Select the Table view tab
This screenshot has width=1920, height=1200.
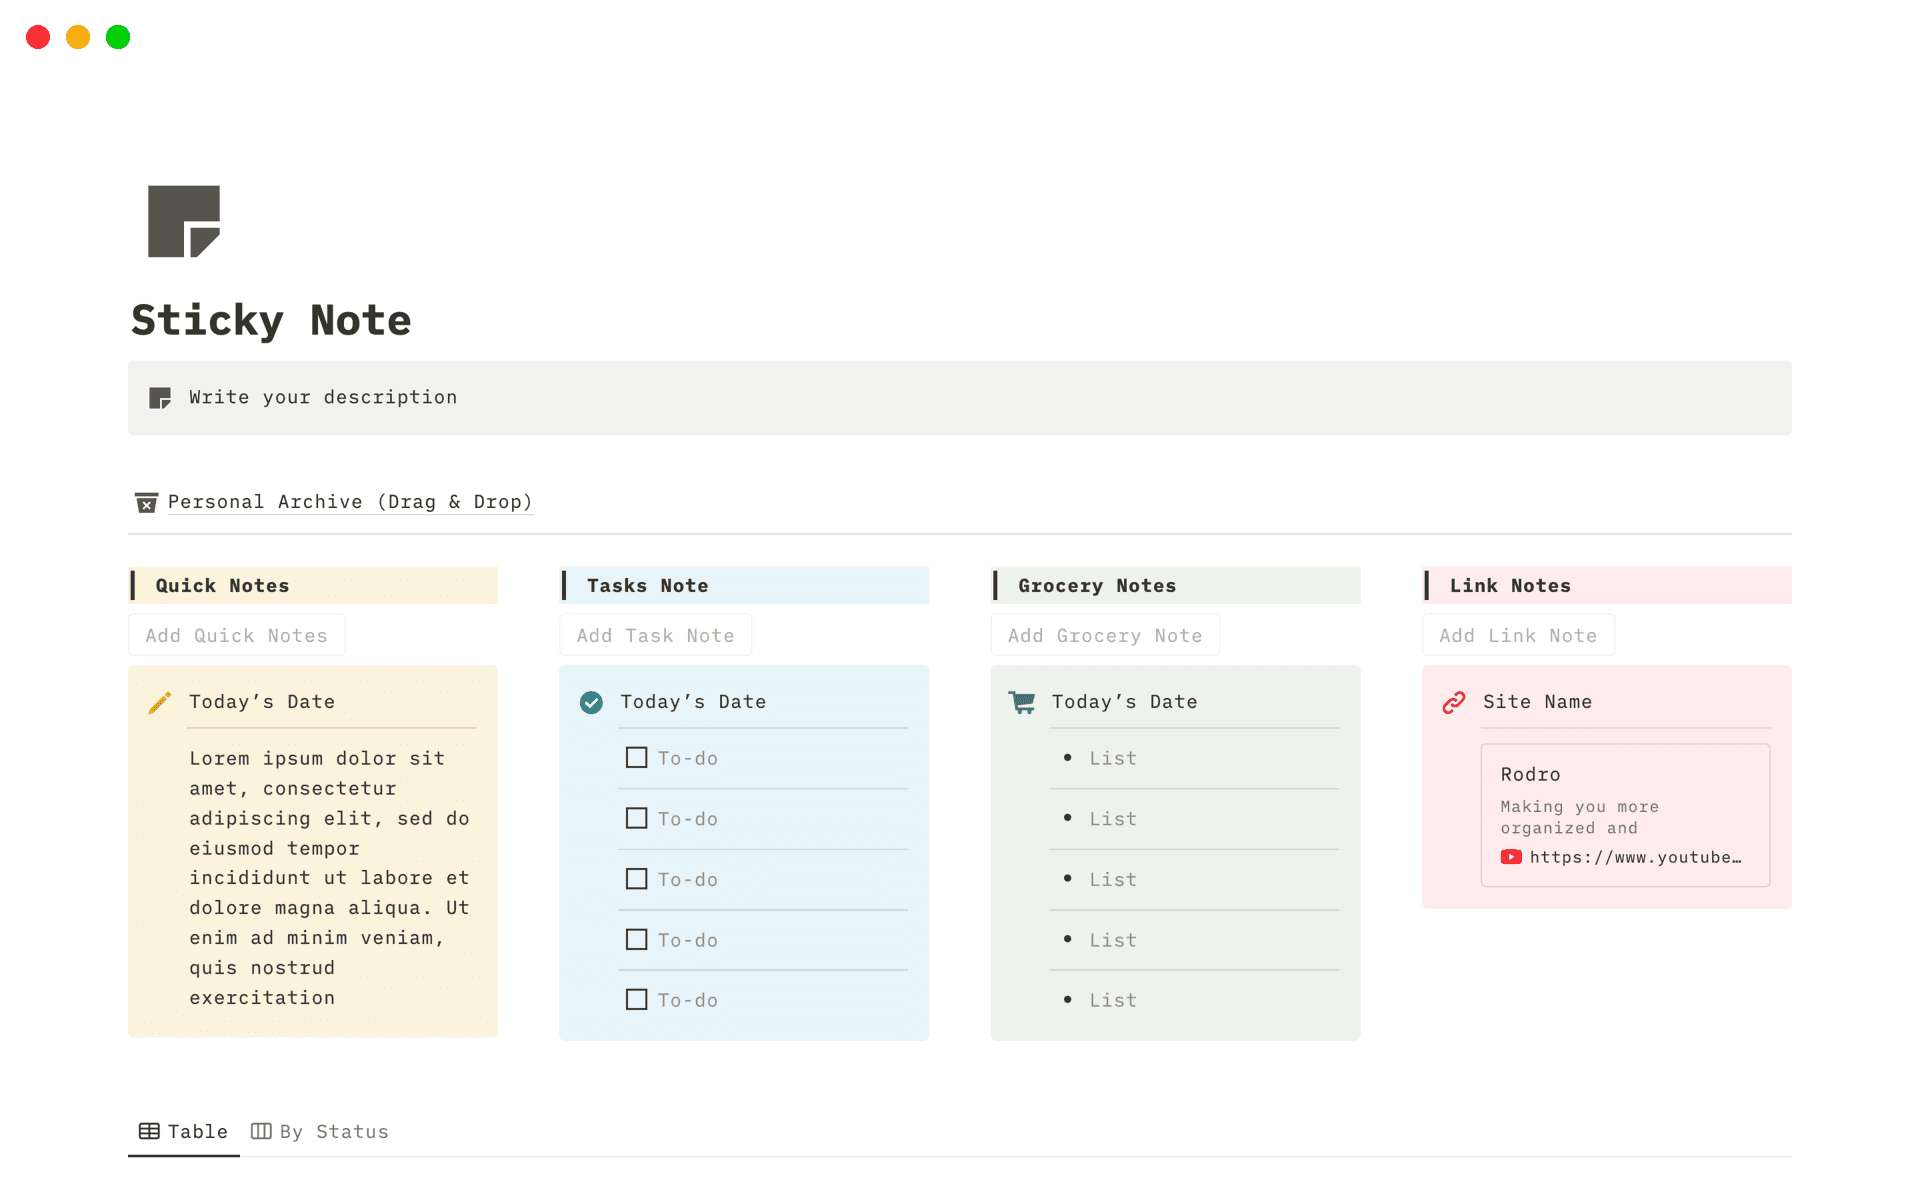[197, 1131]
